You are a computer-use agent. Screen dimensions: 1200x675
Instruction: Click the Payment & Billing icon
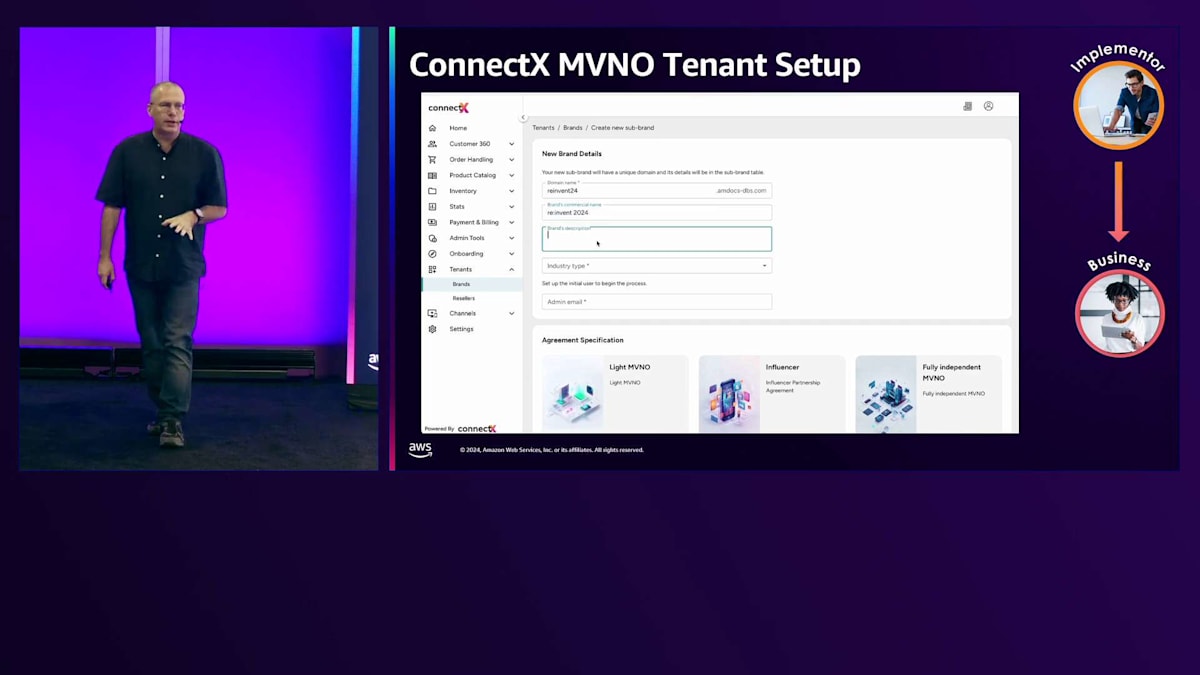pos(432,222)
